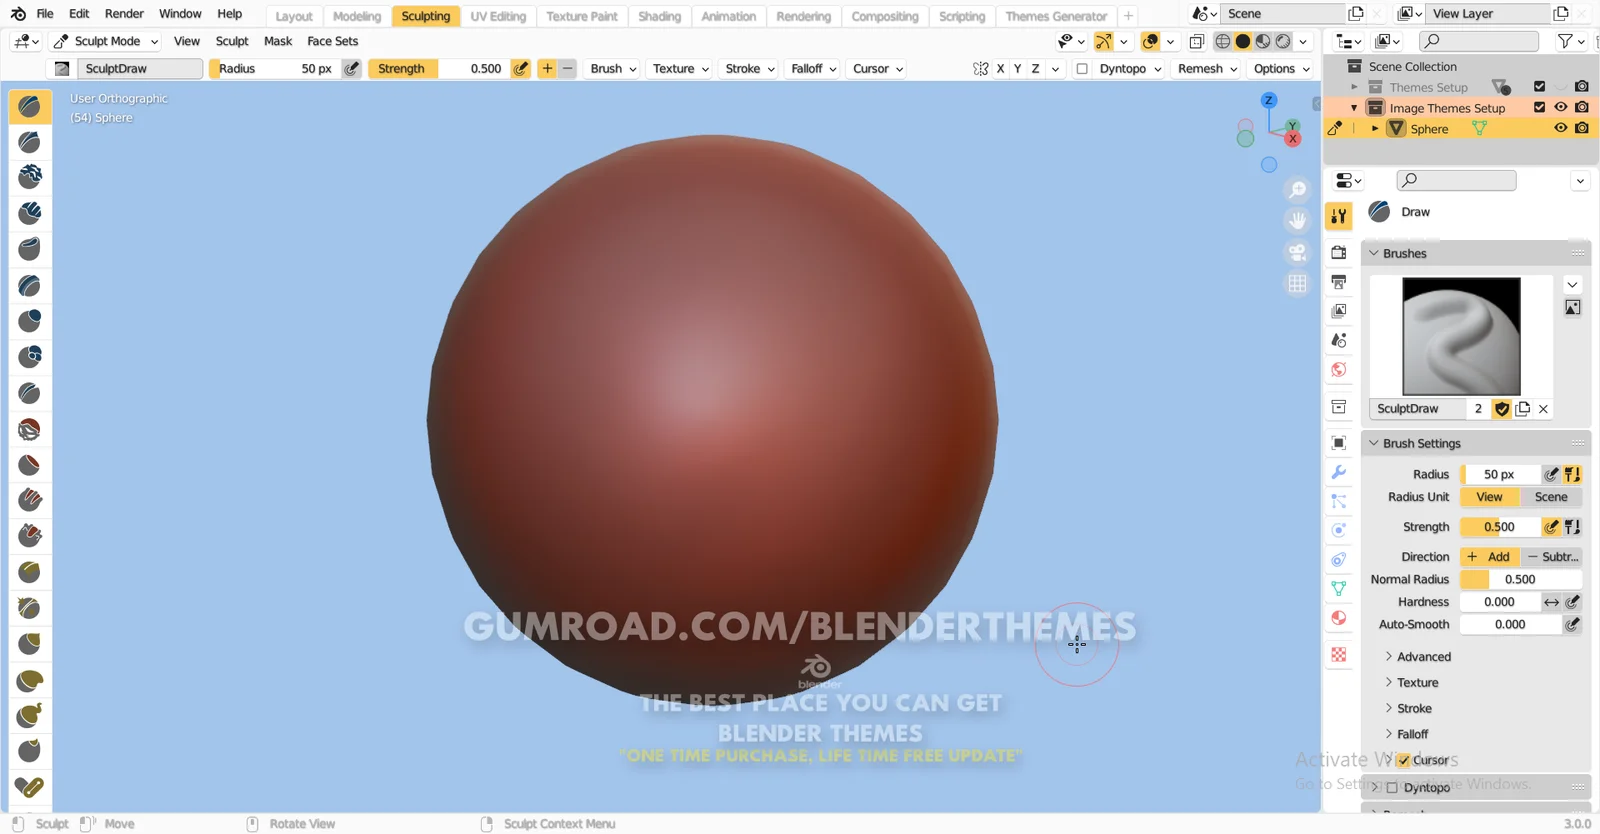Open the Material properties tab

pyautogui.click(x=1339, y=618)
